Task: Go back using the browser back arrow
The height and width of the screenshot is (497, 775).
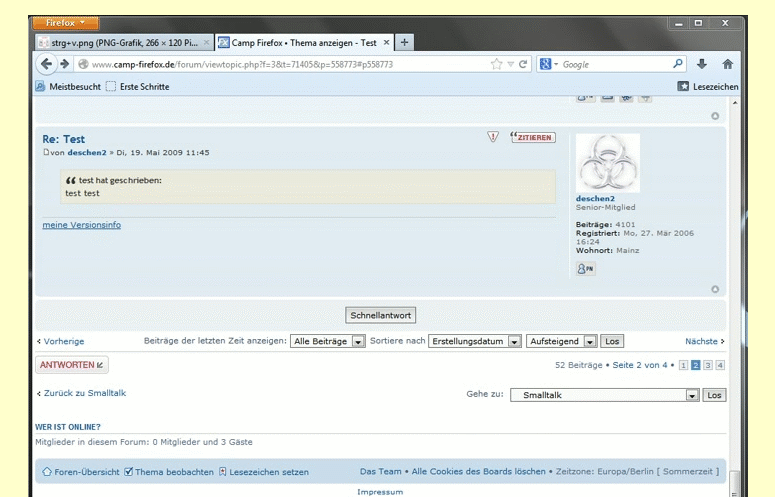Action: (x=46, y=64)
